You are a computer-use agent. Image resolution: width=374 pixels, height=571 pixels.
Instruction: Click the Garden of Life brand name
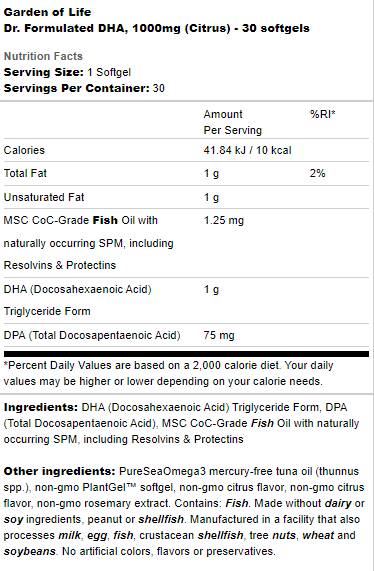coord(47,12)
